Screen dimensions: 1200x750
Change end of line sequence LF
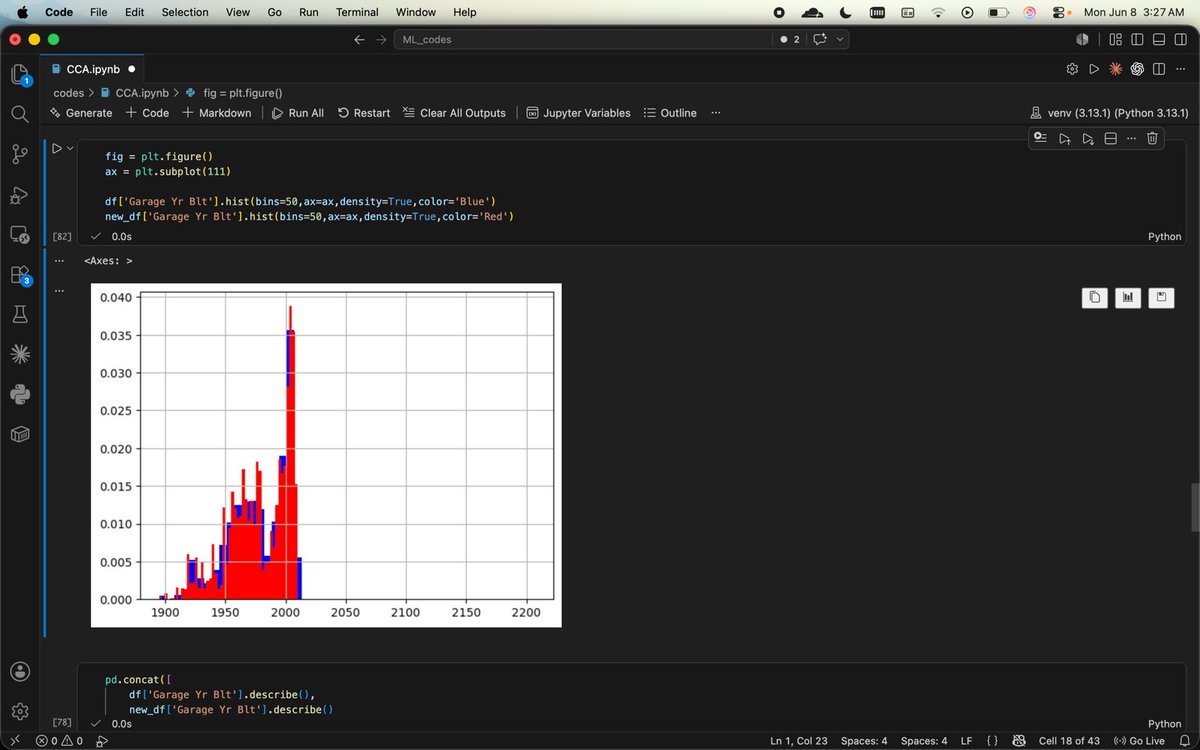pyautogui.click(x=967, y=741)
